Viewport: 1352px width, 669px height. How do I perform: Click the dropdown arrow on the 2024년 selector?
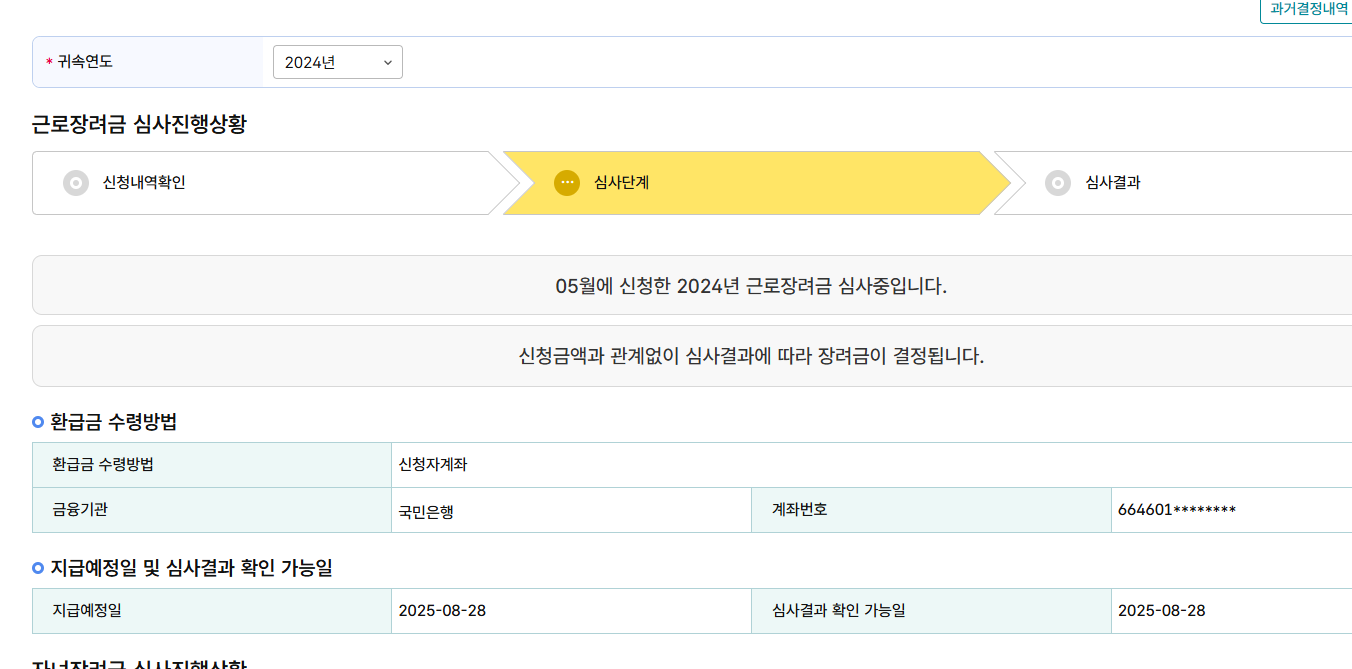click(x=388, y=62)
